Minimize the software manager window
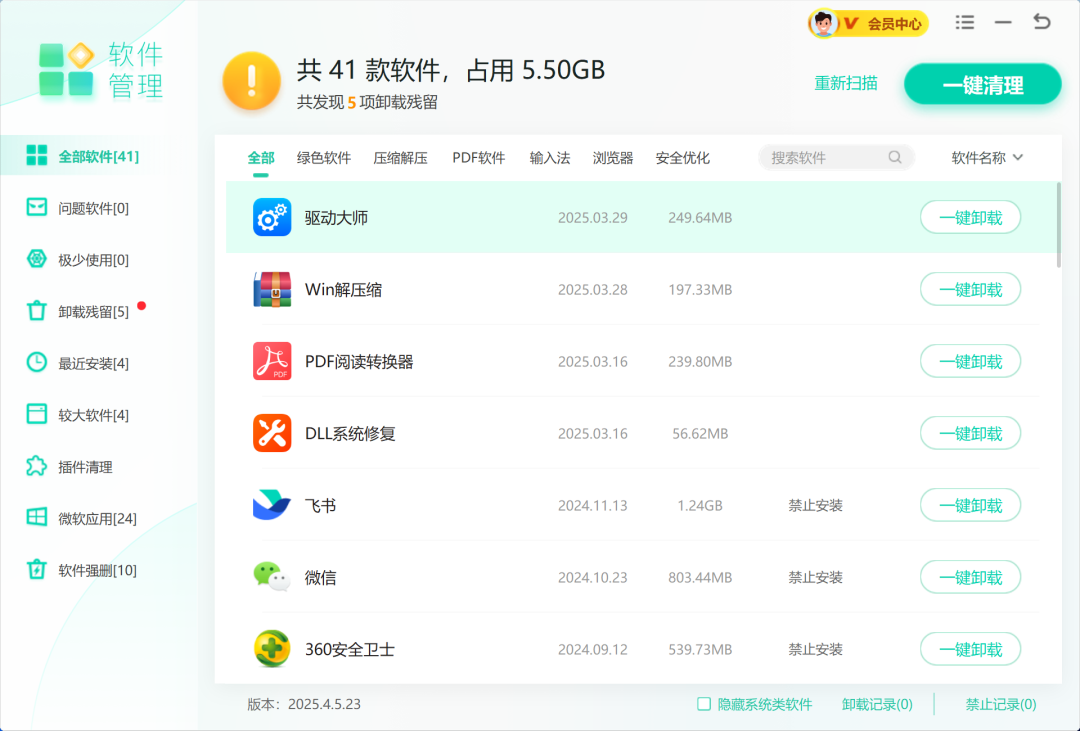The image size is (1080, 731). 1003,23
